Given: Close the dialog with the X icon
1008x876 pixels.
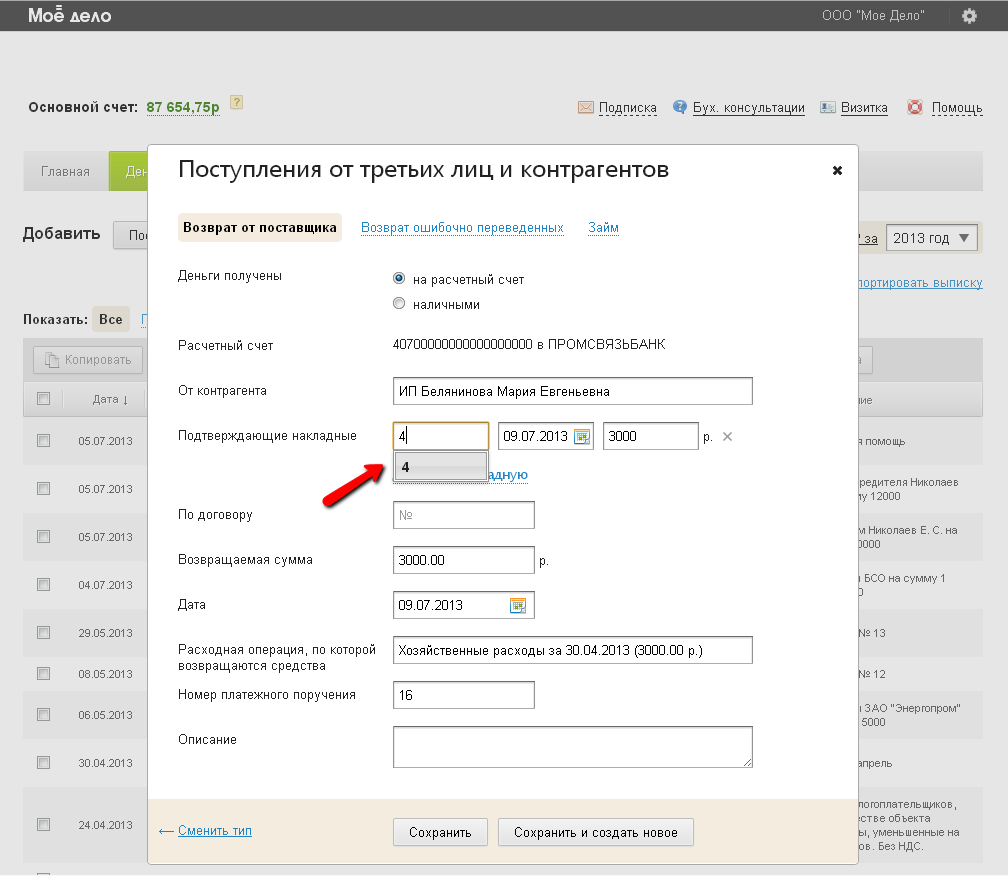Looking at the screenshot, I should [x=837, y=170].
